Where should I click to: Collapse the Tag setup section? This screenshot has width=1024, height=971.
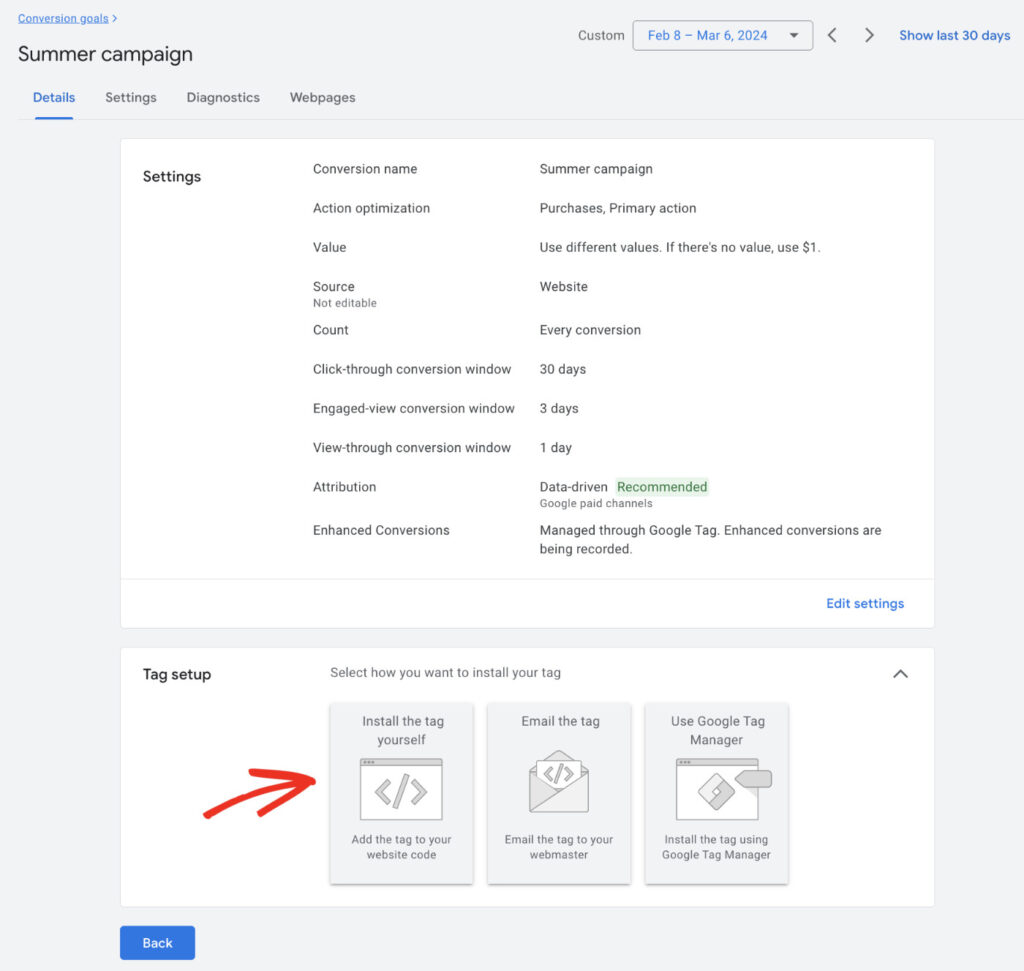(x=900, y=674)
